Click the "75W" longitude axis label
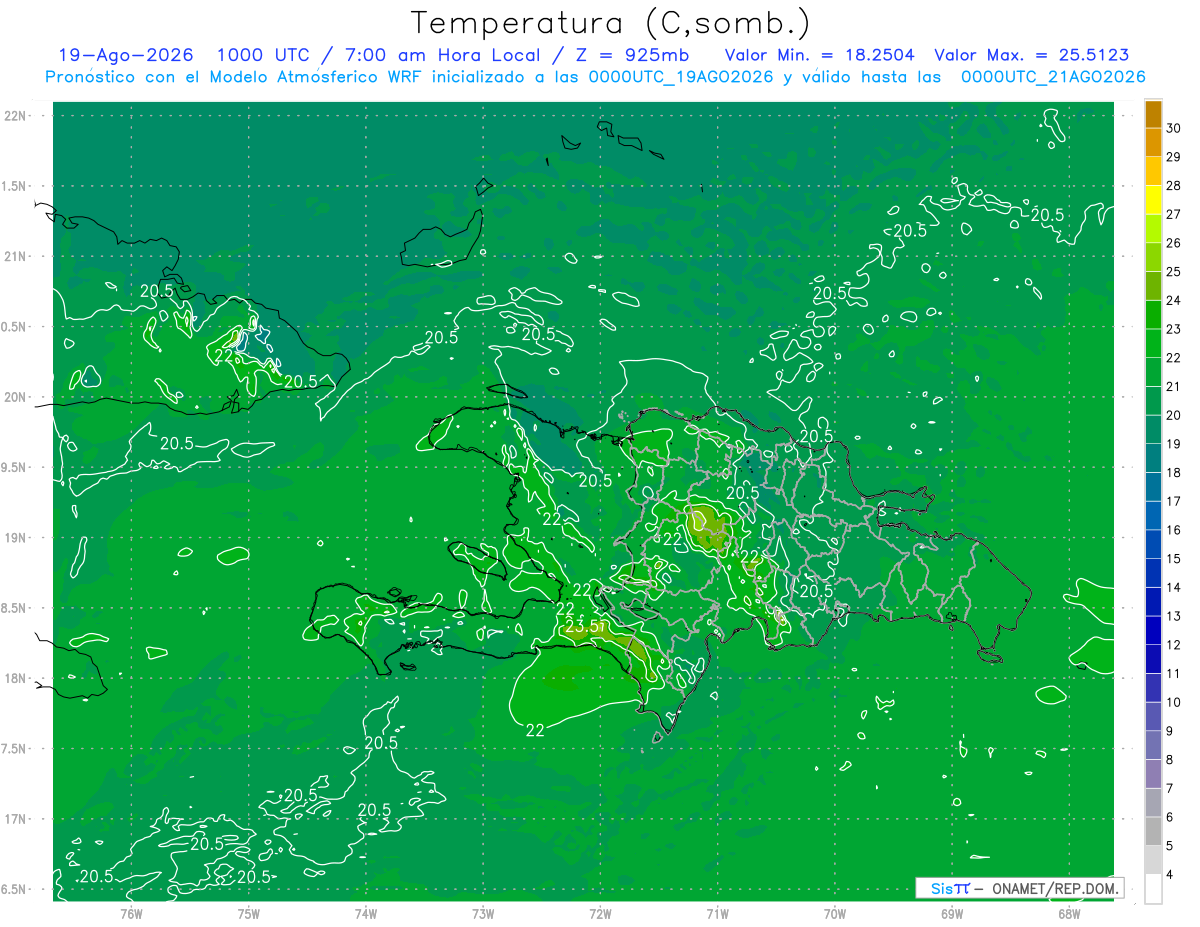The height and width of the screenshot is (927, 1200). (x=249, y=912)
